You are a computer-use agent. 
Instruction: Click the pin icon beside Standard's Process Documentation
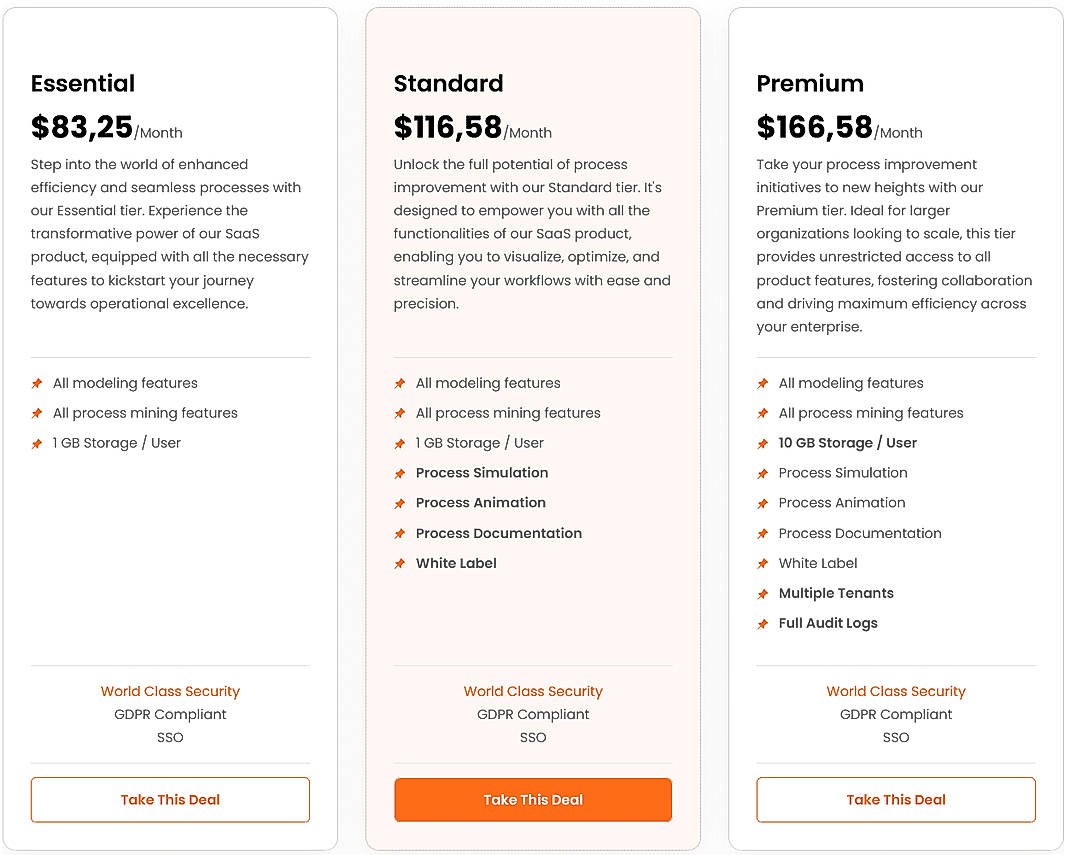pos(400,533)
